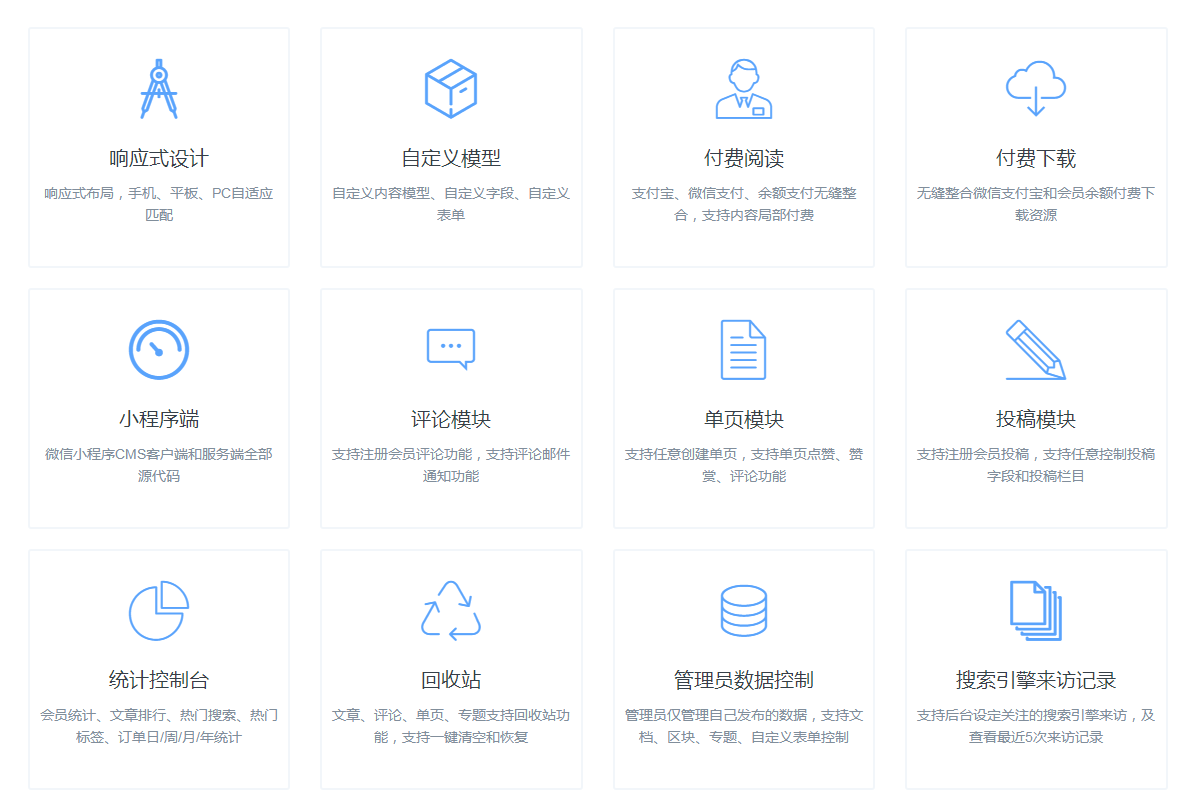Click description '自定义内容模型、自定义字段、自定义表单'

[451, 204]
